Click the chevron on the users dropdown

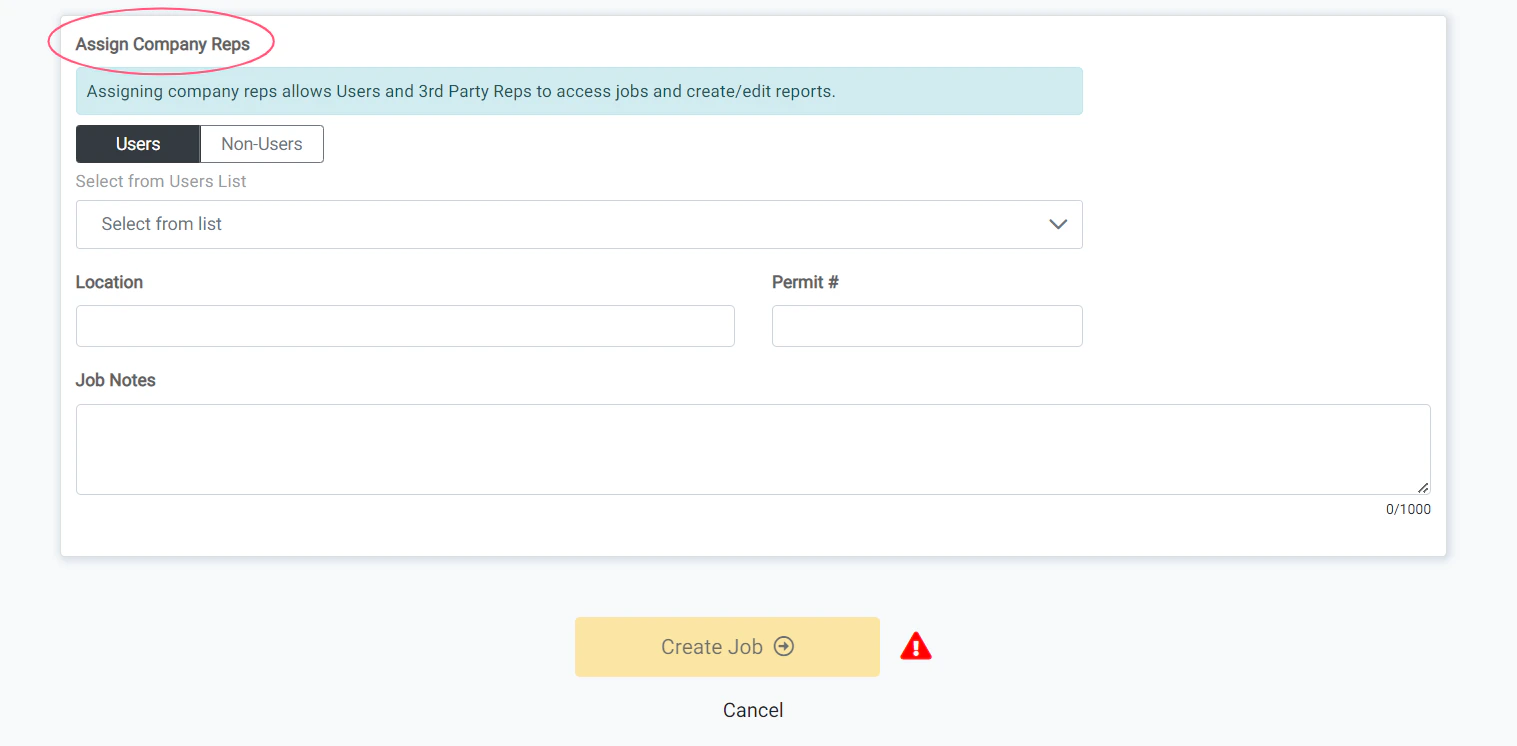pyautogui.click(x=1058, y=224)
